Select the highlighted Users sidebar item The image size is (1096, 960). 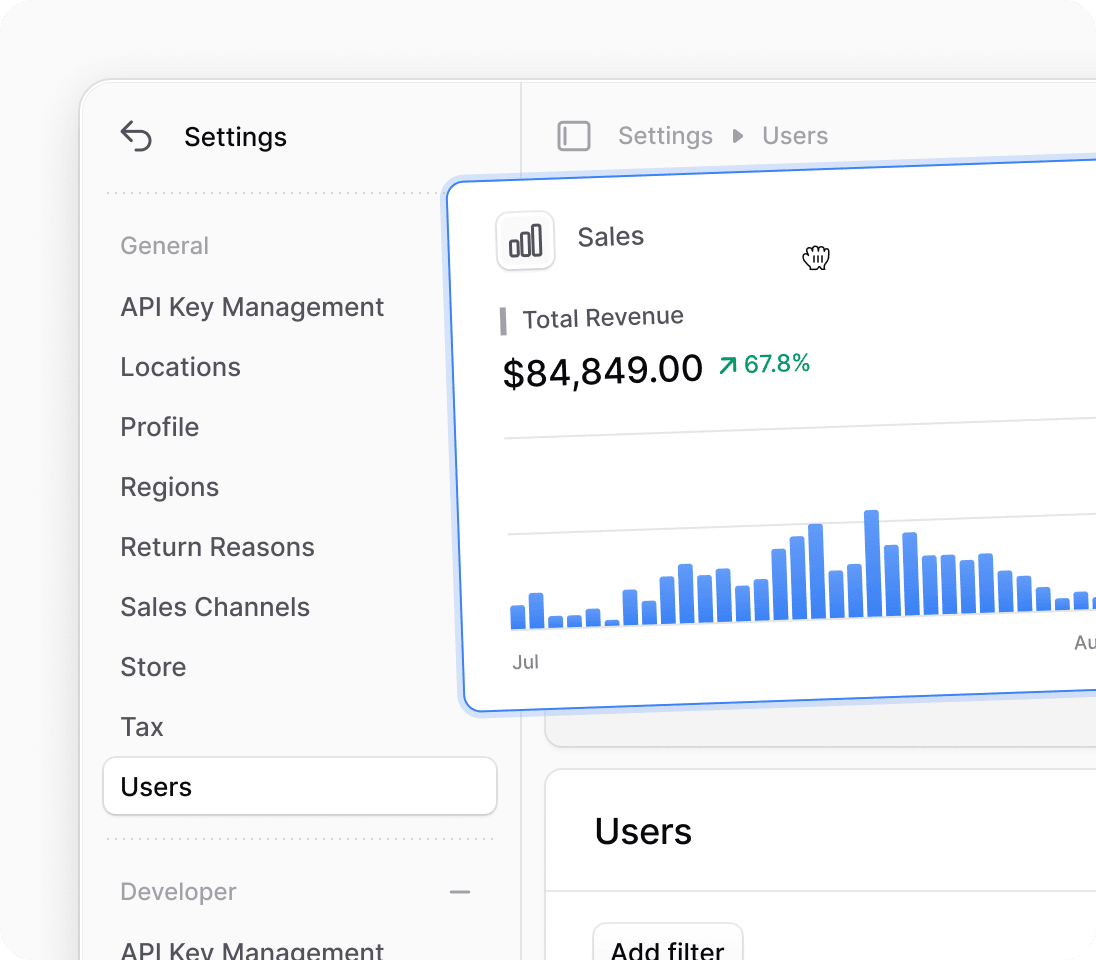[299, 787]
